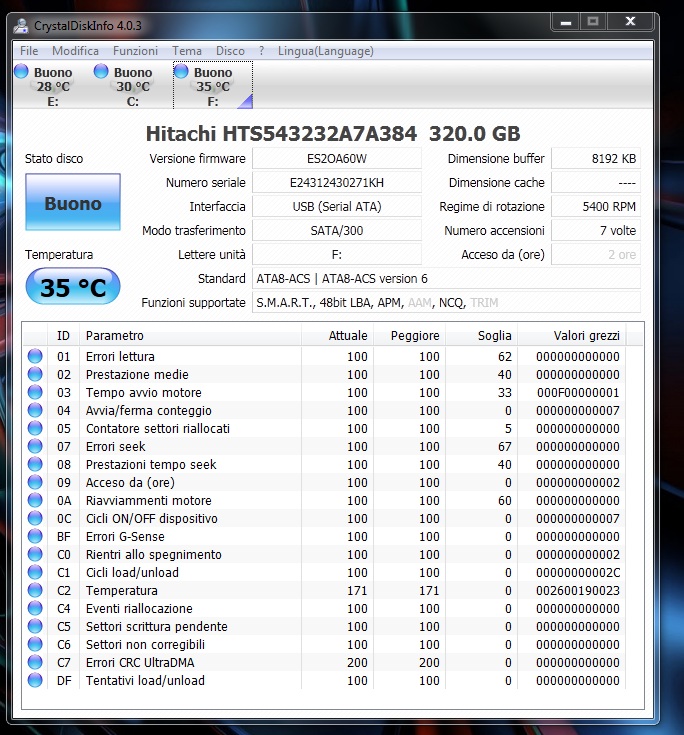Click the status orb for Avvia/ferma conteggio
Viewport: 684px width, 735px height.
[35, 410]
